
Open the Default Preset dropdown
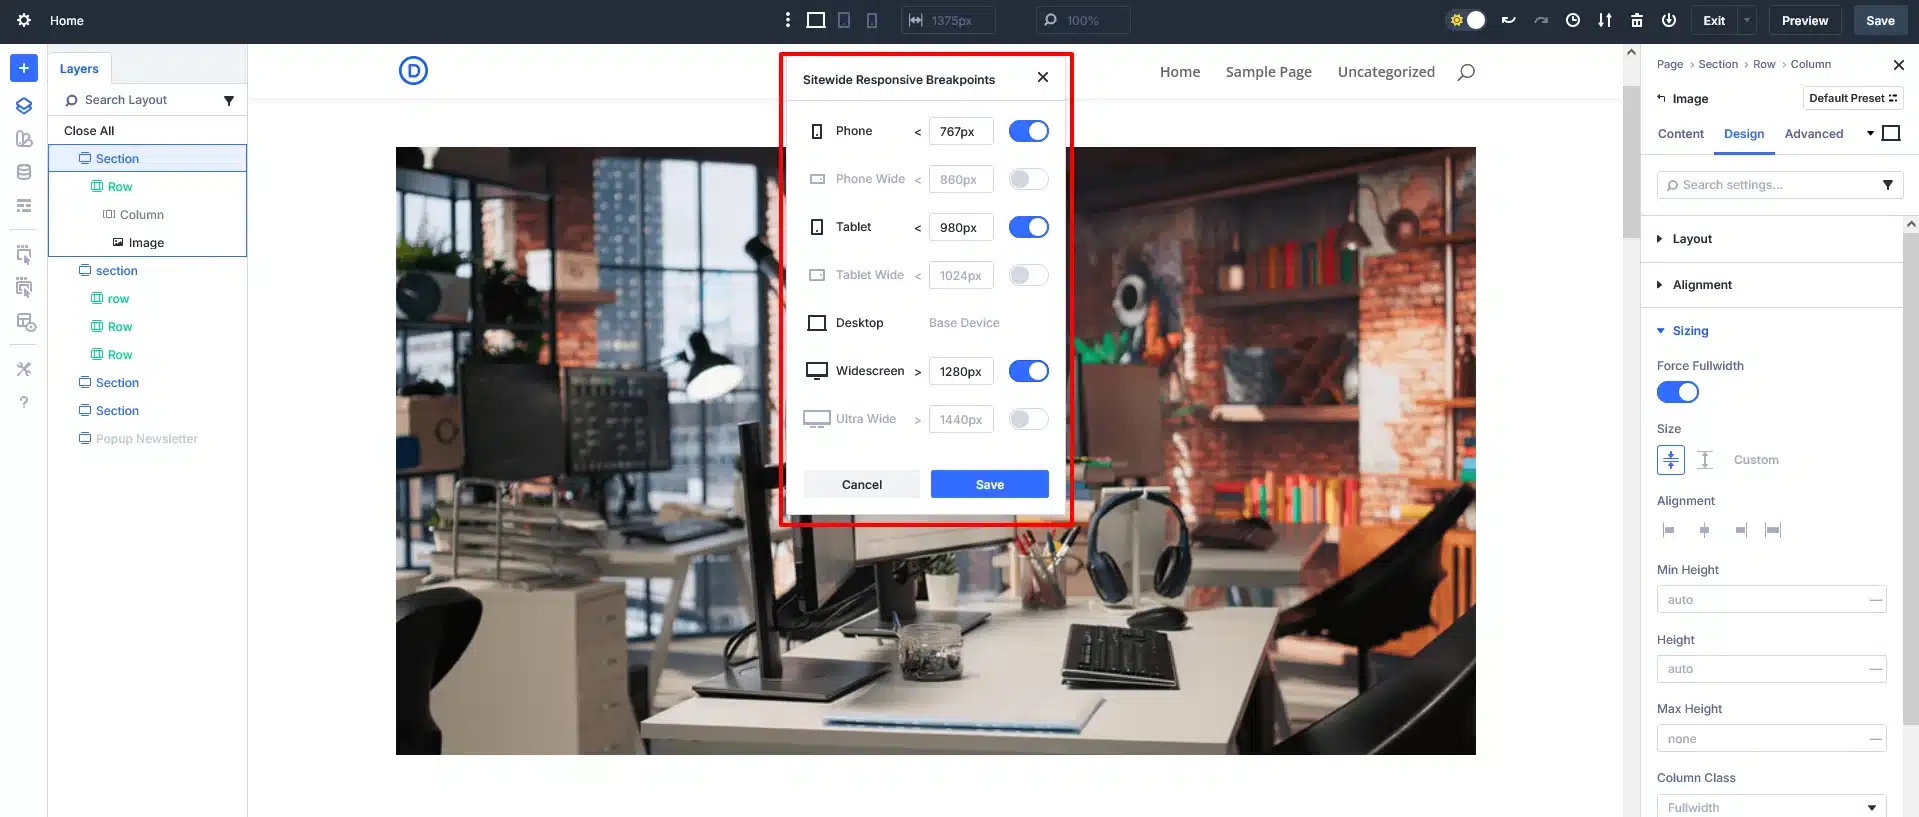point(1852,98)
